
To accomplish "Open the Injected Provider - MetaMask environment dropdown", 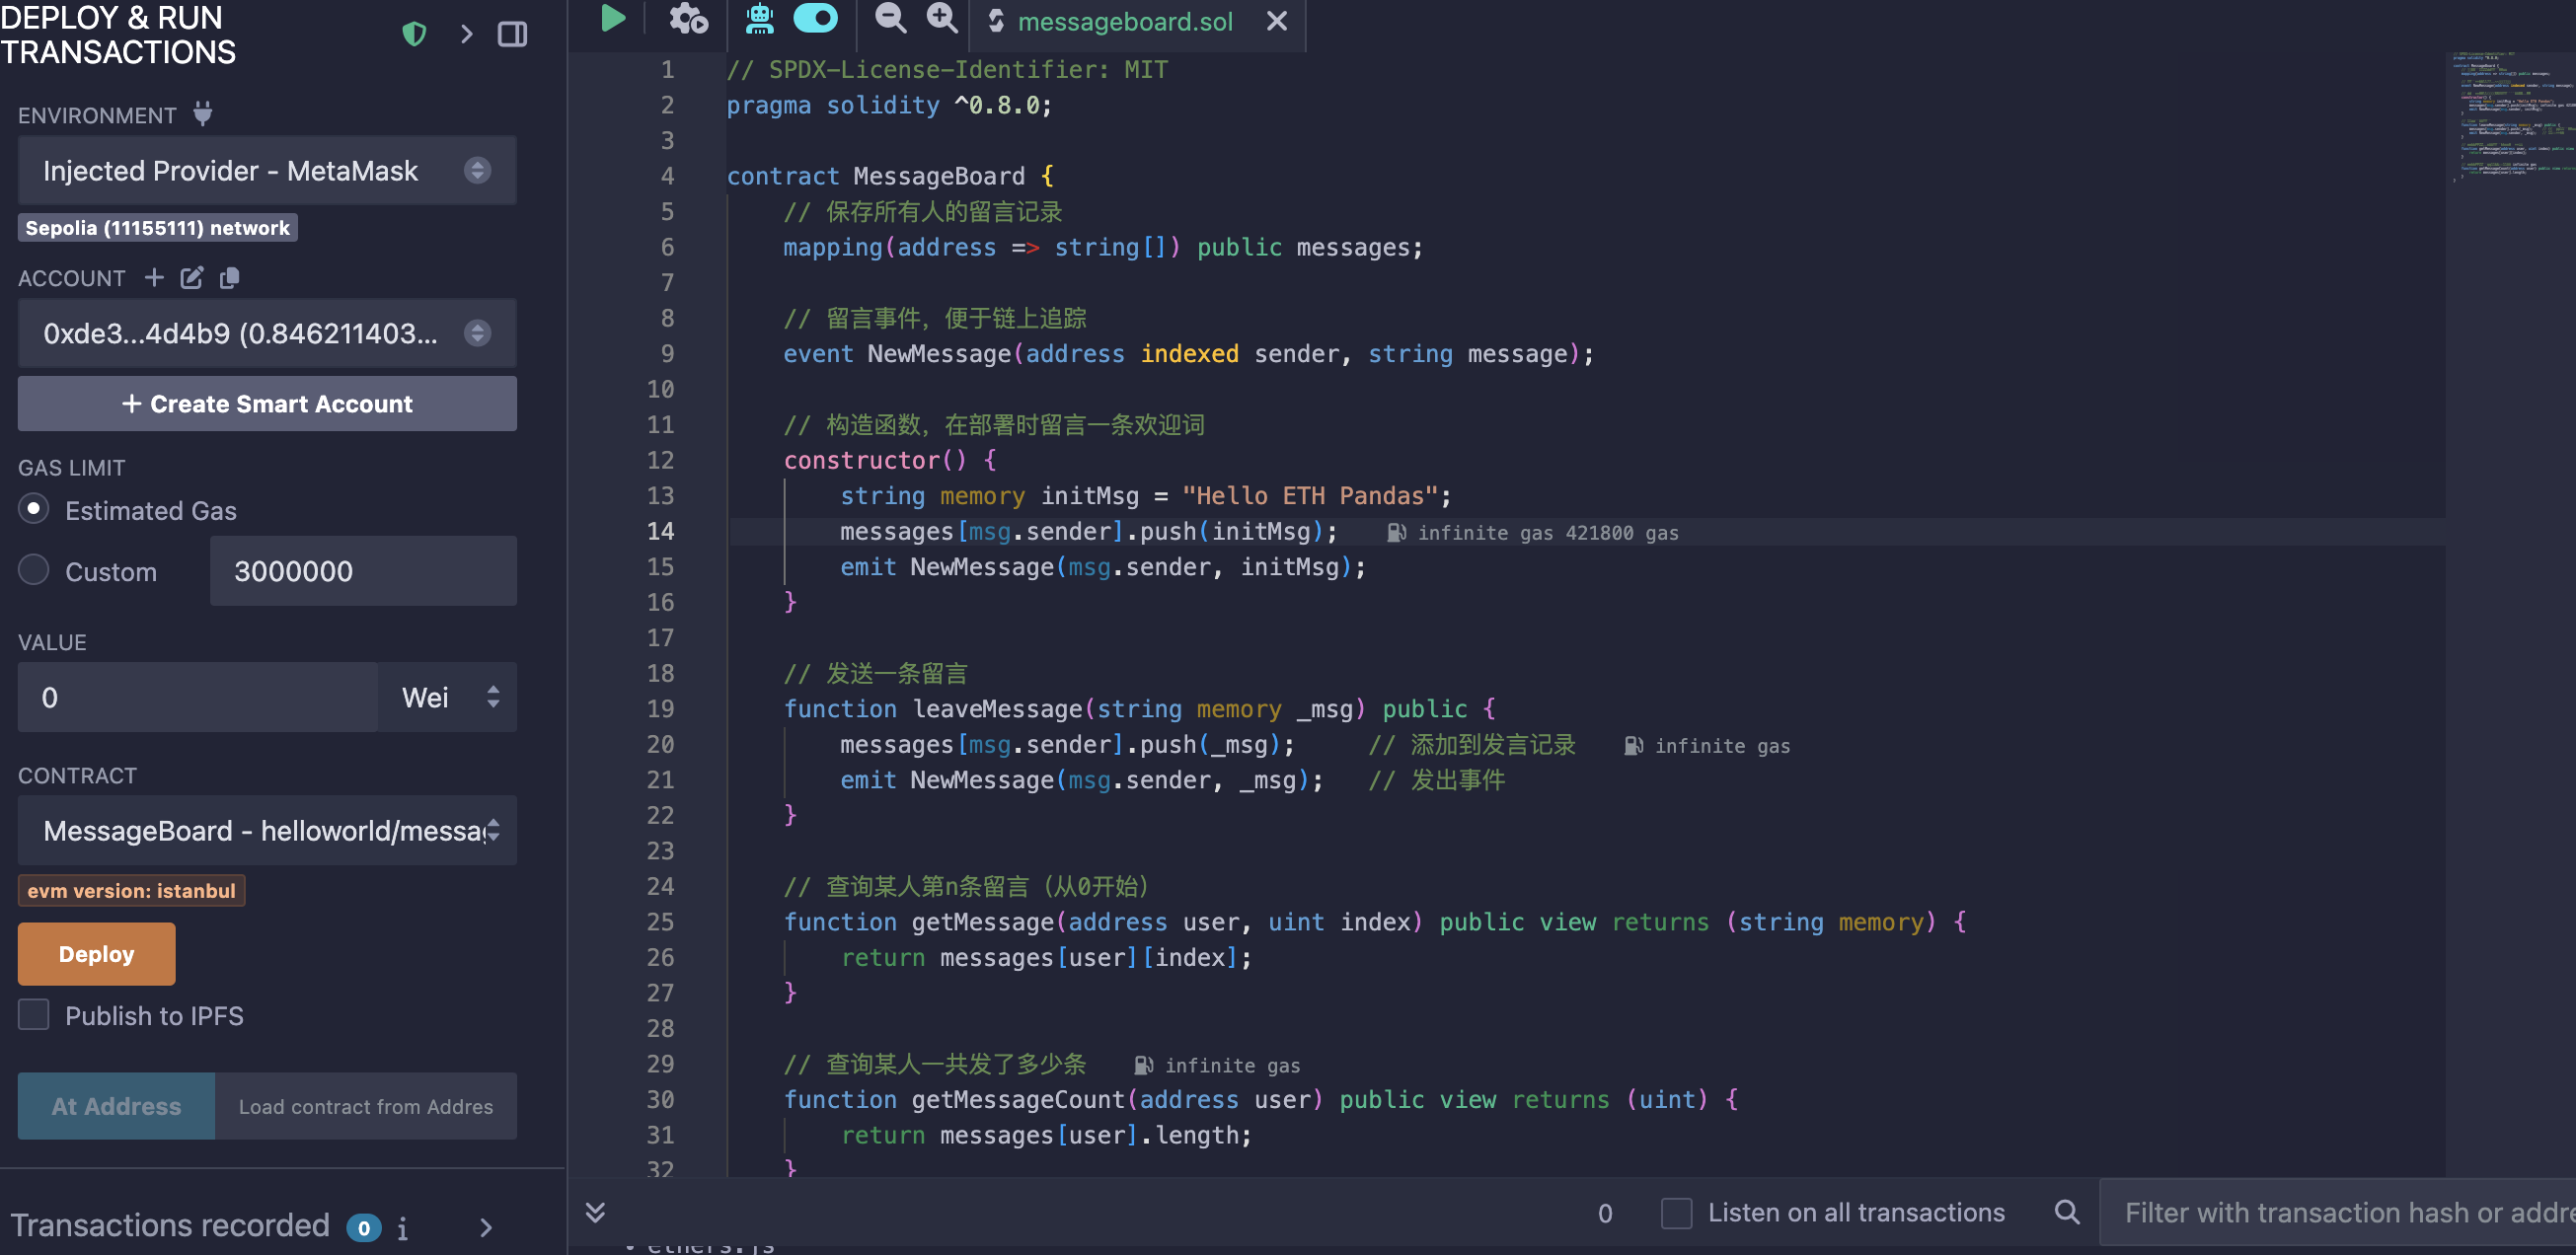I will pyautogui.click(x=267, y=171).
